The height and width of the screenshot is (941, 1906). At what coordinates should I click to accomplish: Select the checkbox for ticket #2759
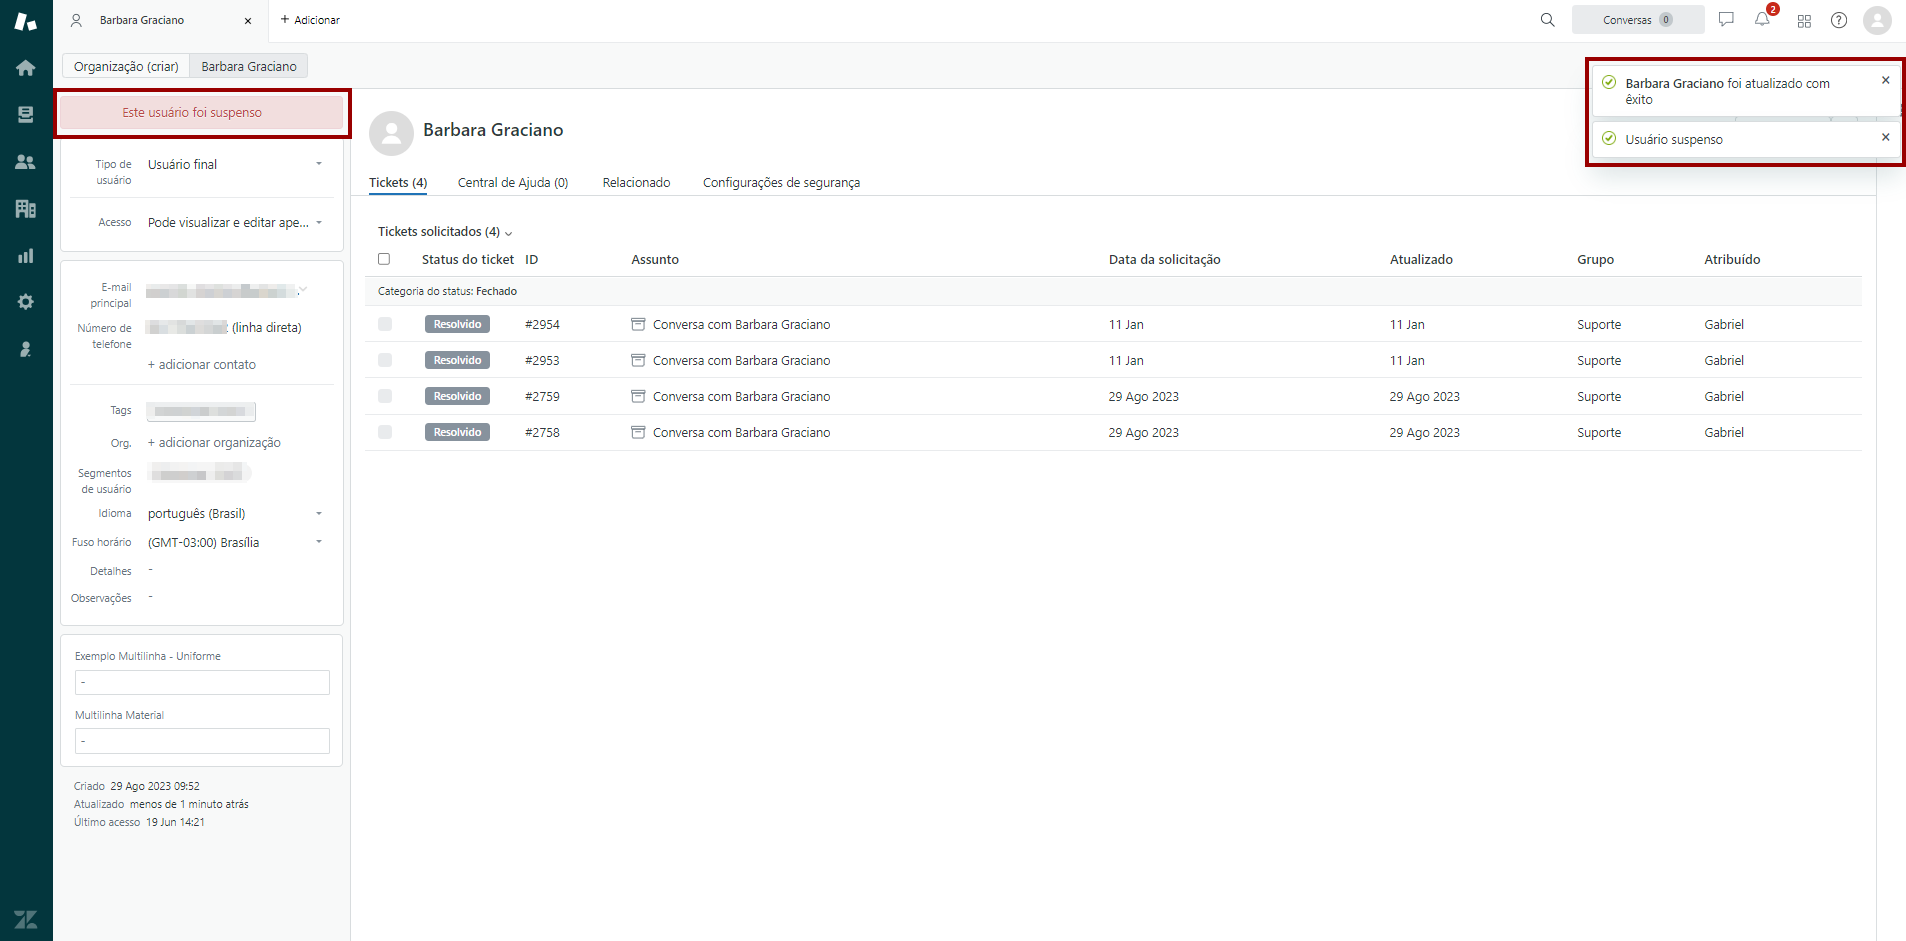click(385, 396)
